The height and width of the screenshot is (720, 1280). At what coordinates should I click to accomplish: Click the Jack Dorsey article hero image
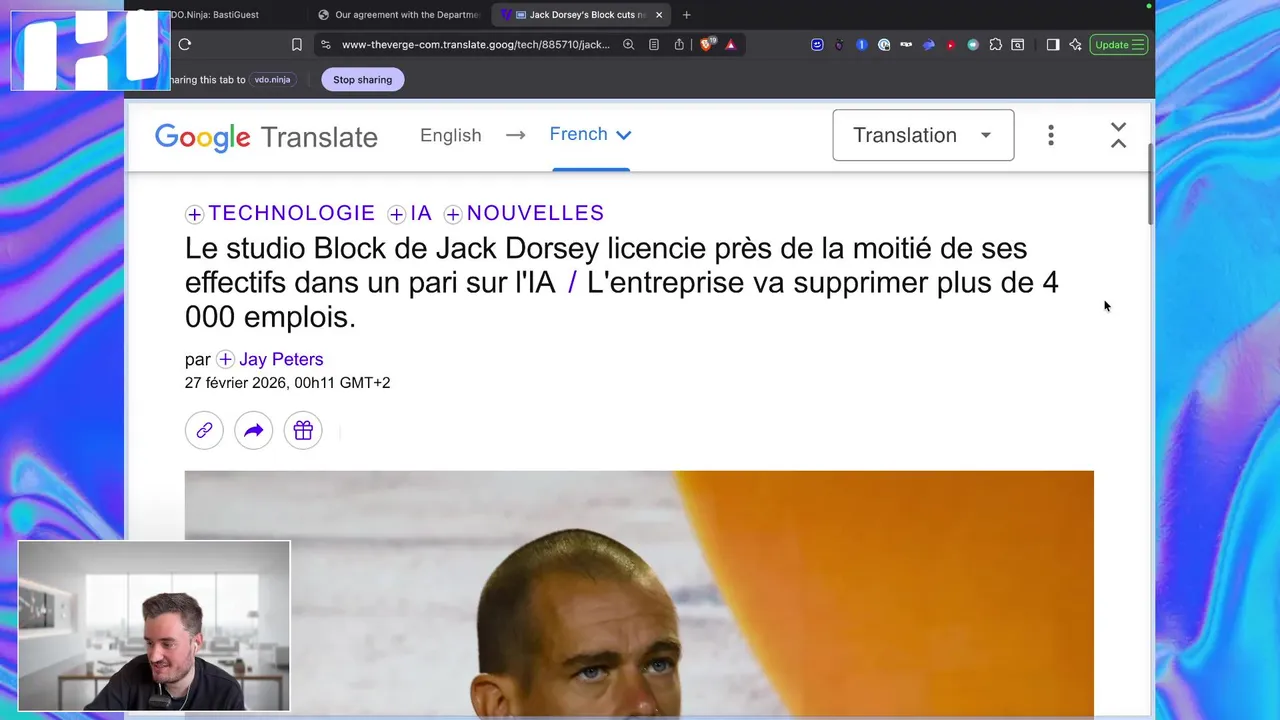pyautogui.click(x=639, y=594)
